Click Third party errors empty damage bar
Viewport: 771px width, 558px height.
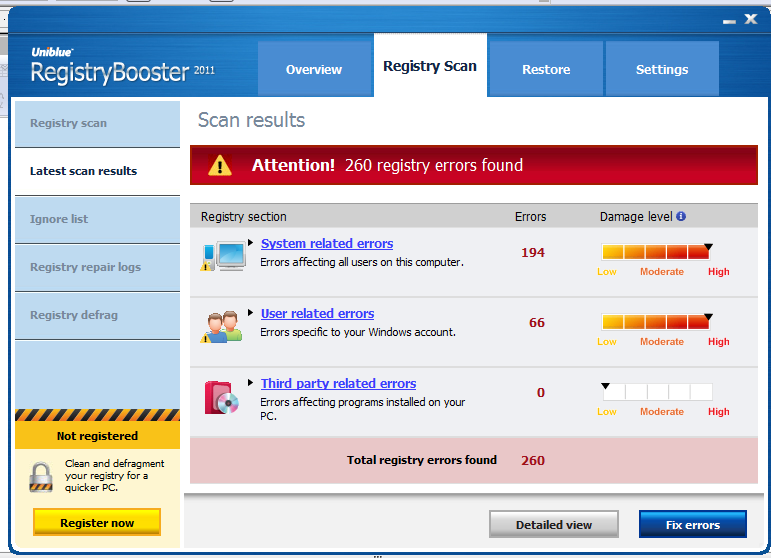657,392
